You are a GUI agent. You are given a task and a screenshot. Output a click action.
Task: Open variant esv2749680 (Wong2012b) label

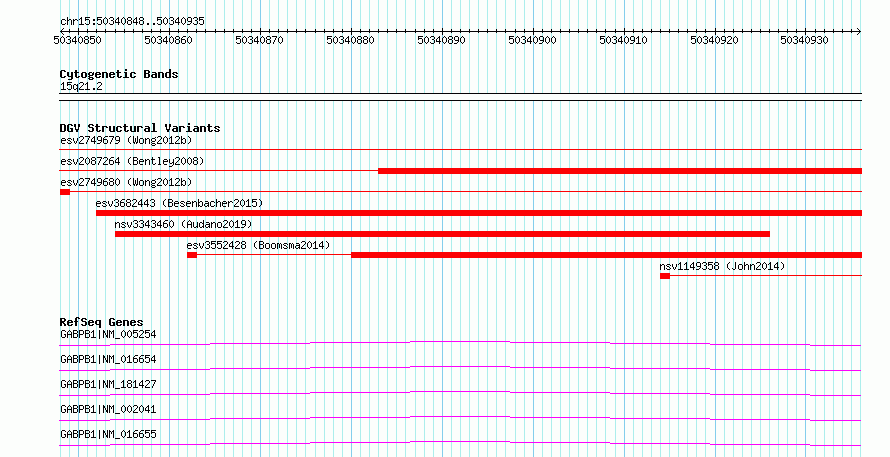click(x=126, y=182)
